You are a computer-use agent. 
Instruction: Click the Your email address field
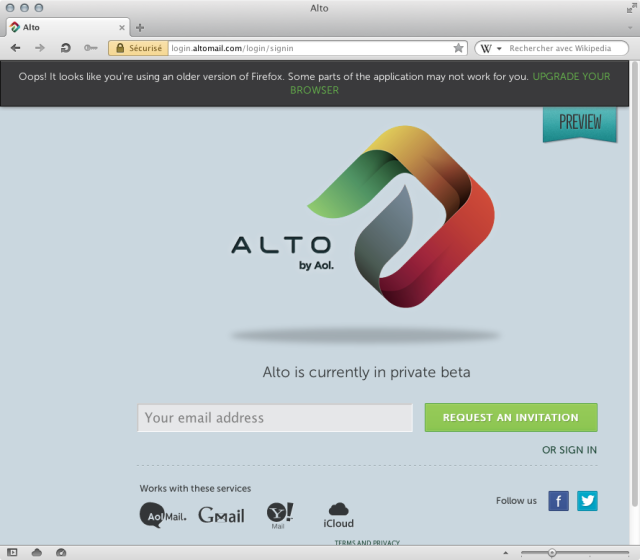pyautogui.click(x=275, y=418)
